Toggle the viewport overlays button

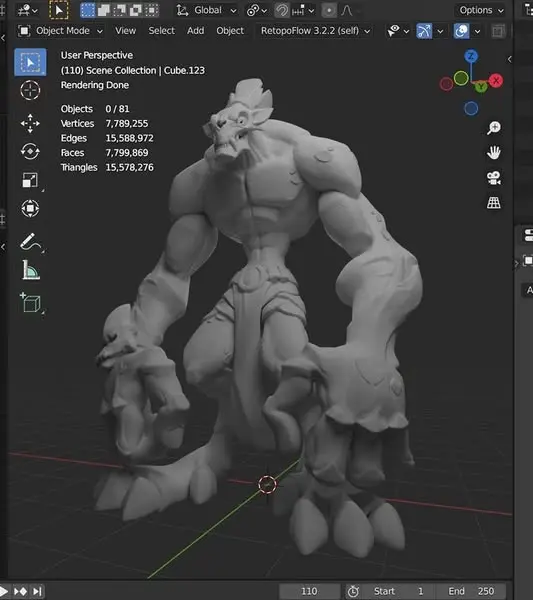click(x=461, y=31)
